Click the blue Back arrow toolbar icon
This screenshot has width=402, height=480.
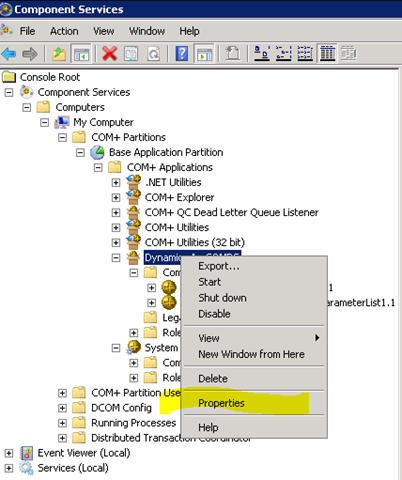9,53
